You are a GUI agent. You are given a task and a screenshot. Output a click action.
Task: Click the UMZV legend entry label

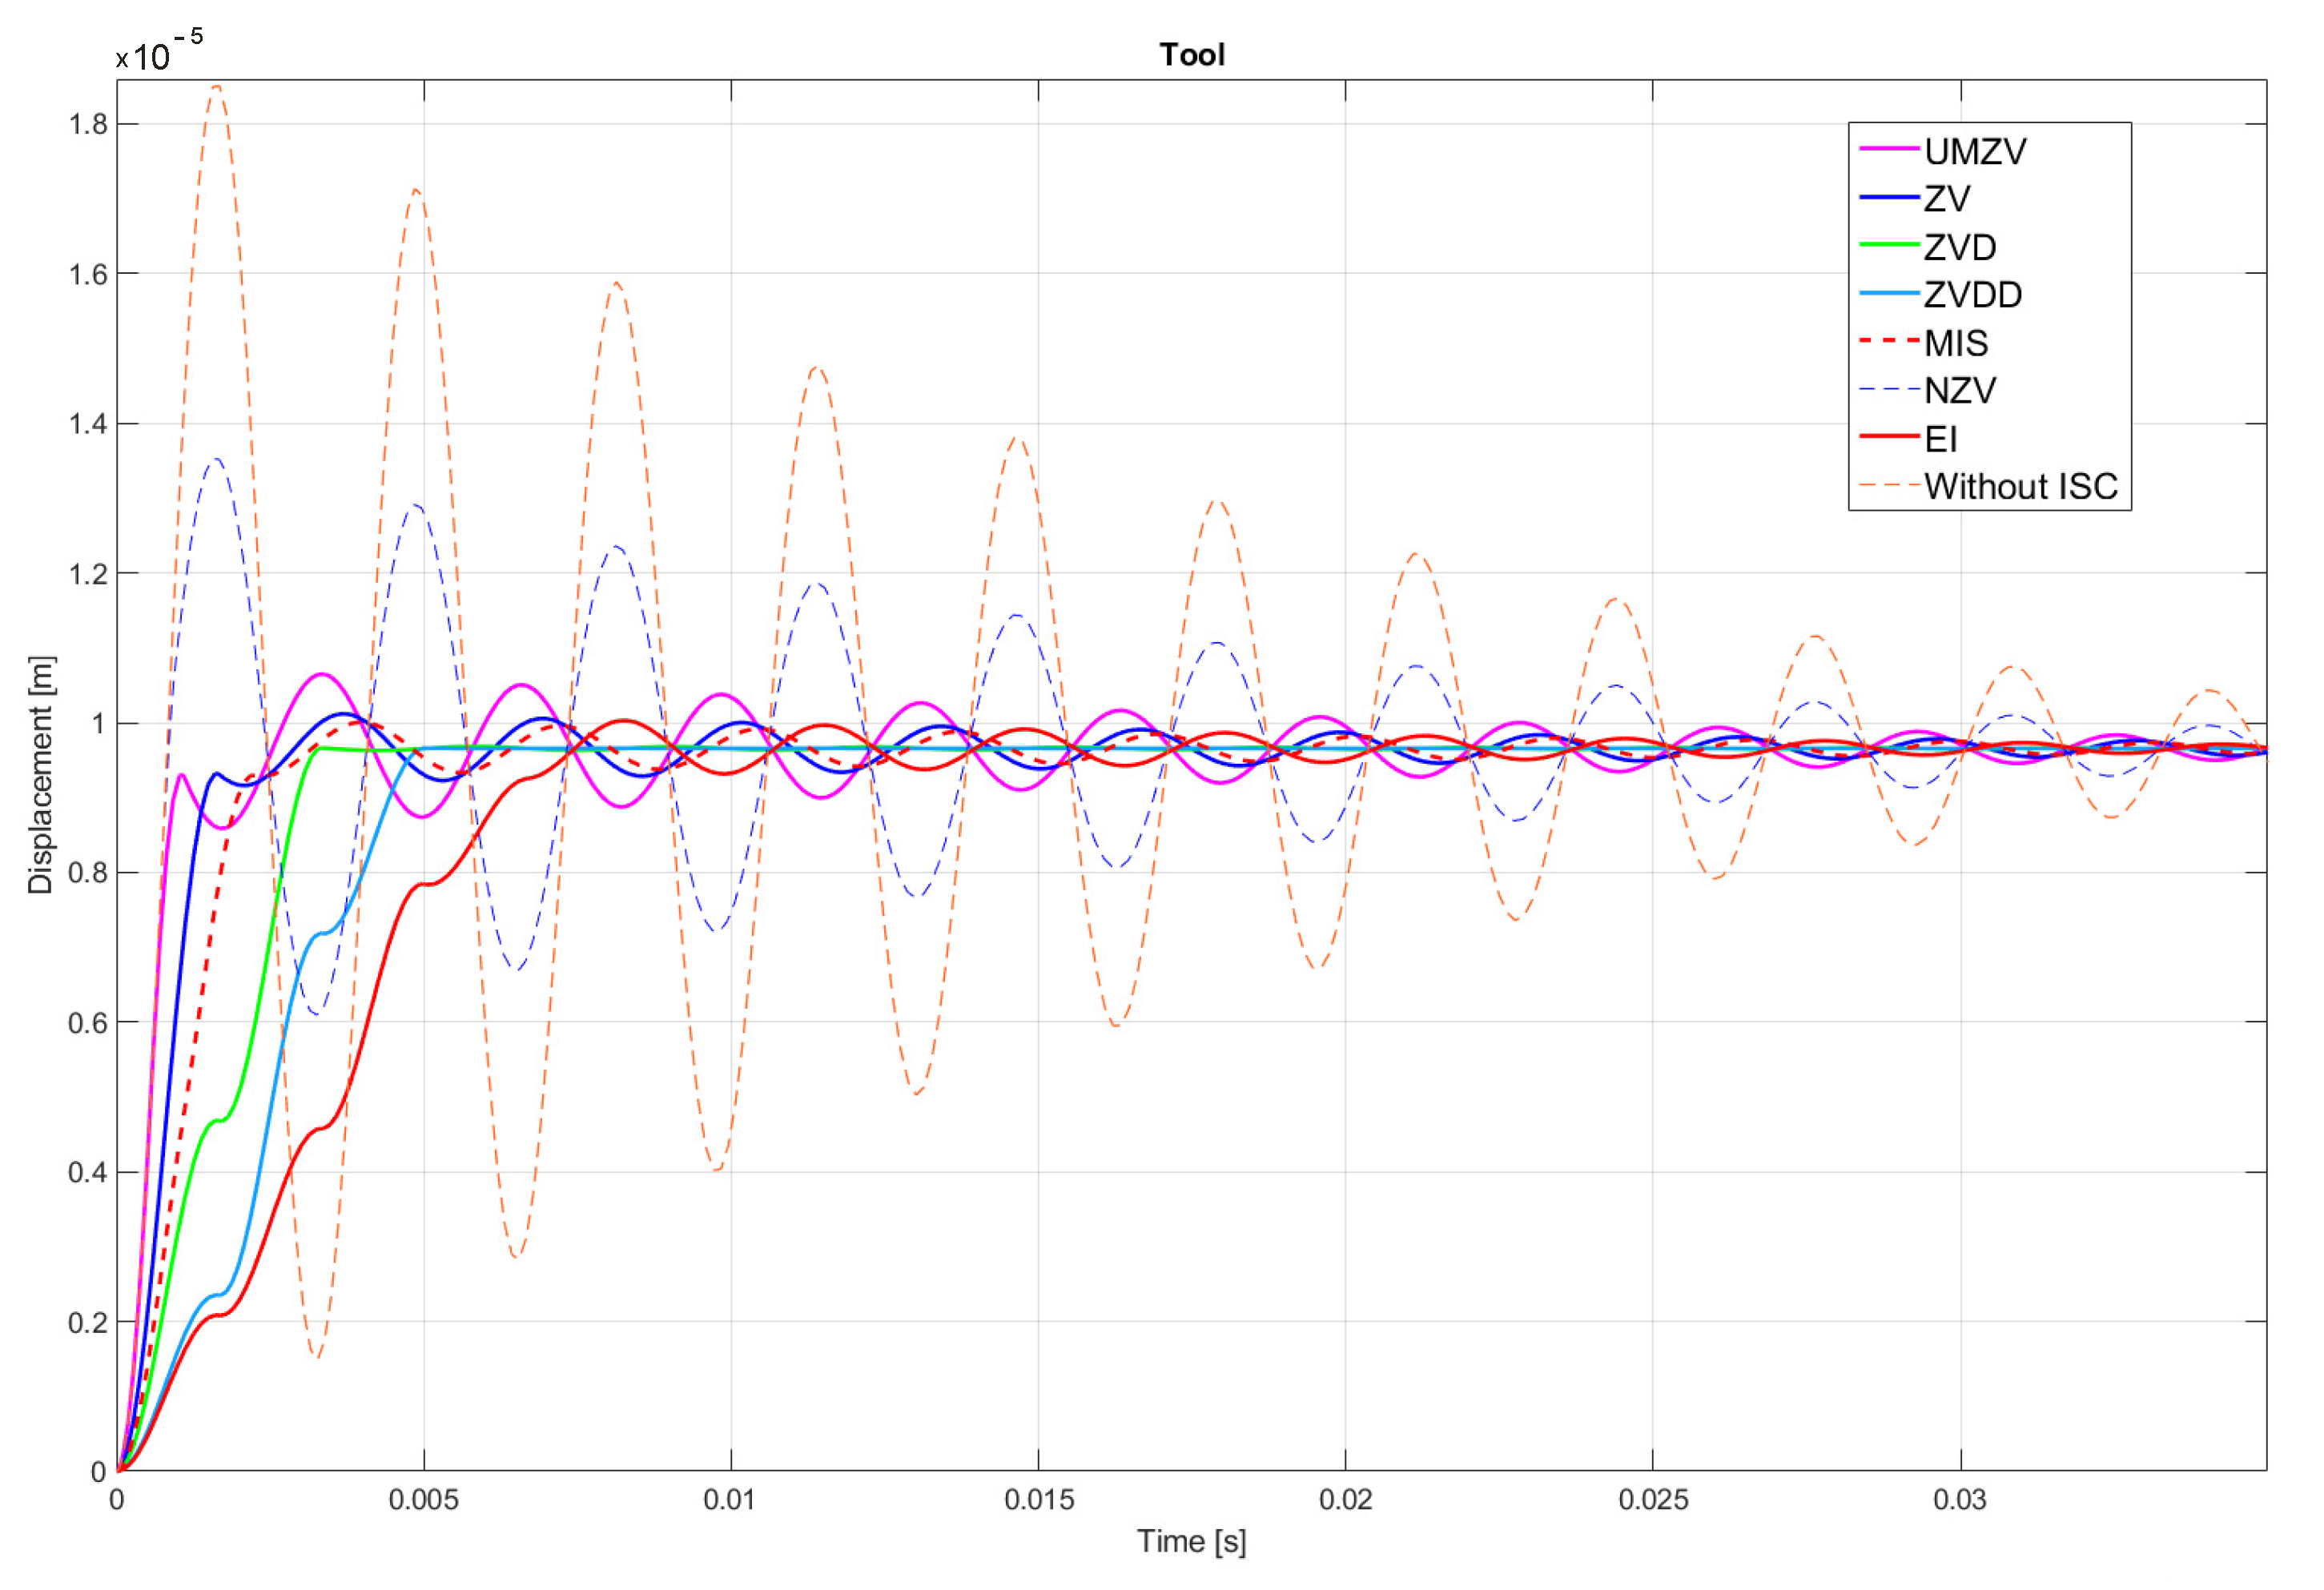tap(1974, 151)
